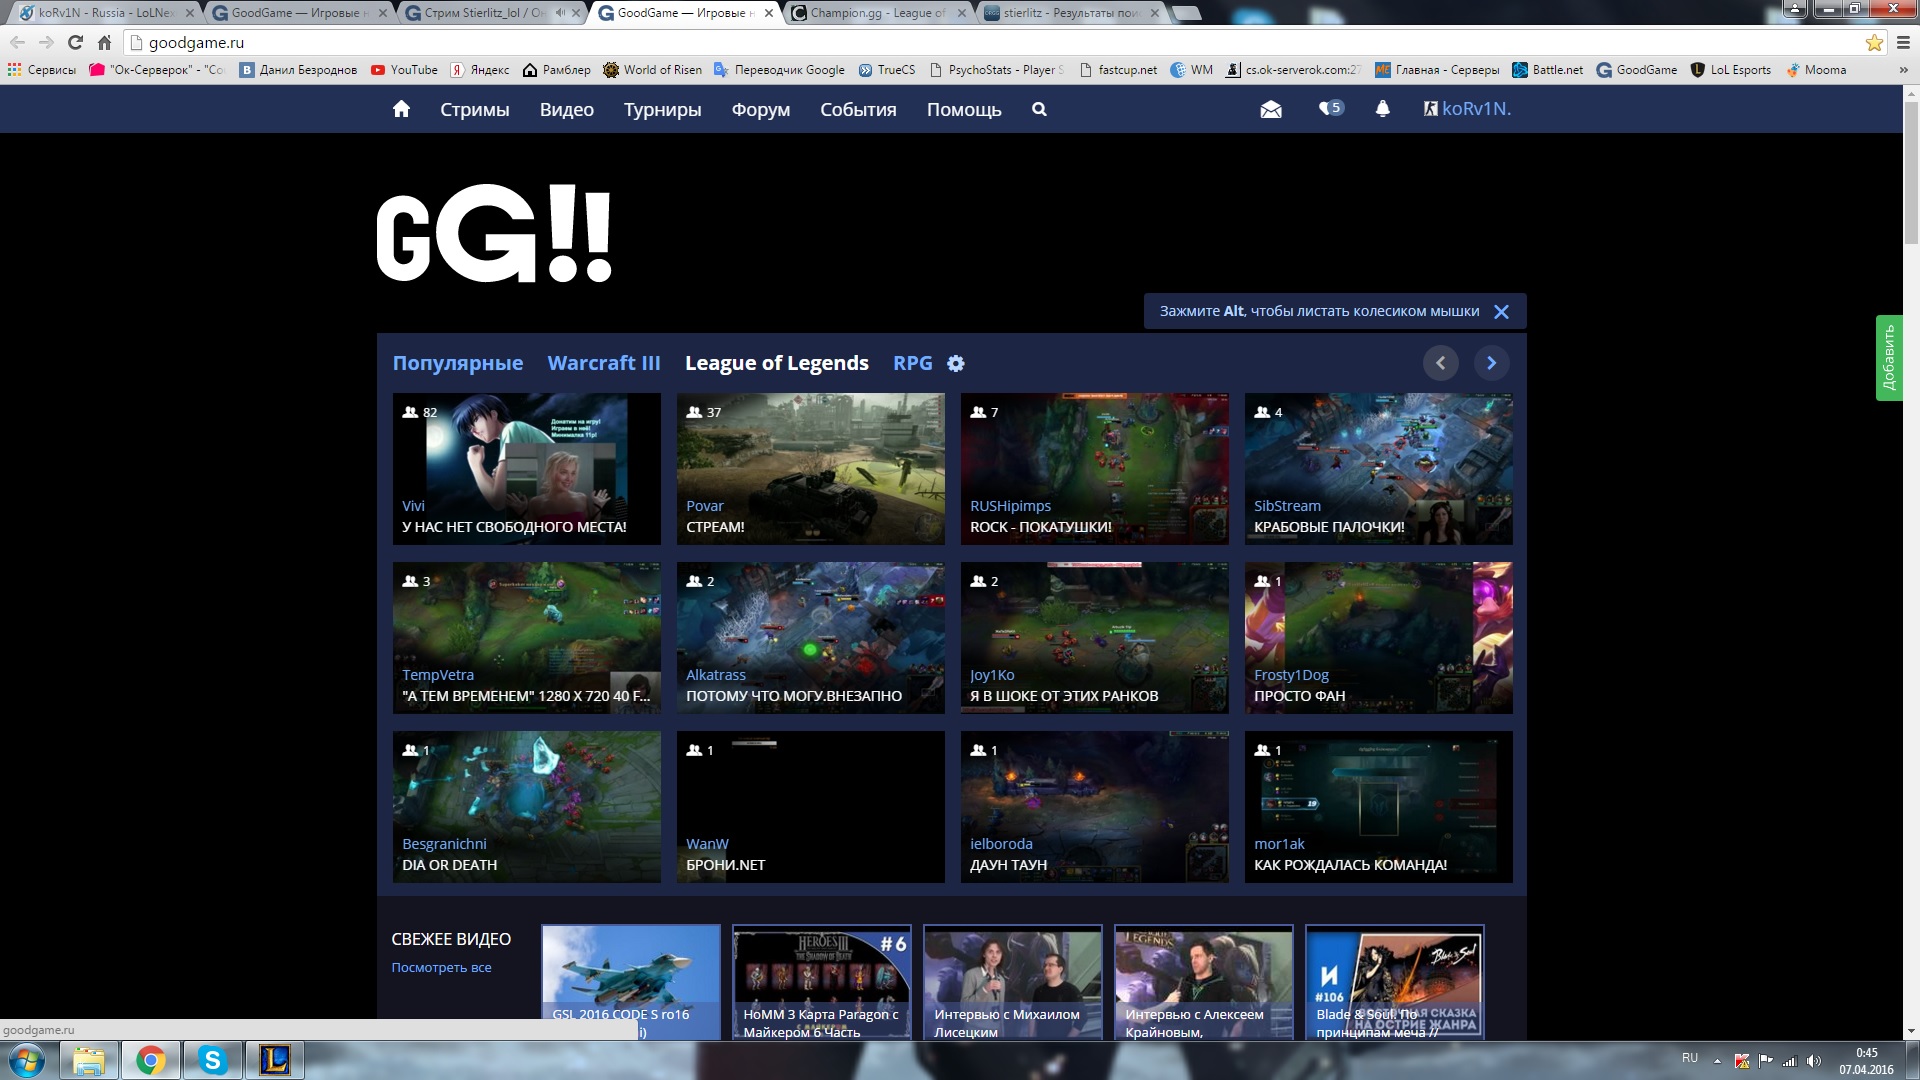Show hidden tray icons arrow
Image resolution: width=1920 pixels, height=1080 pixels.
[x=1717, y=1061]
